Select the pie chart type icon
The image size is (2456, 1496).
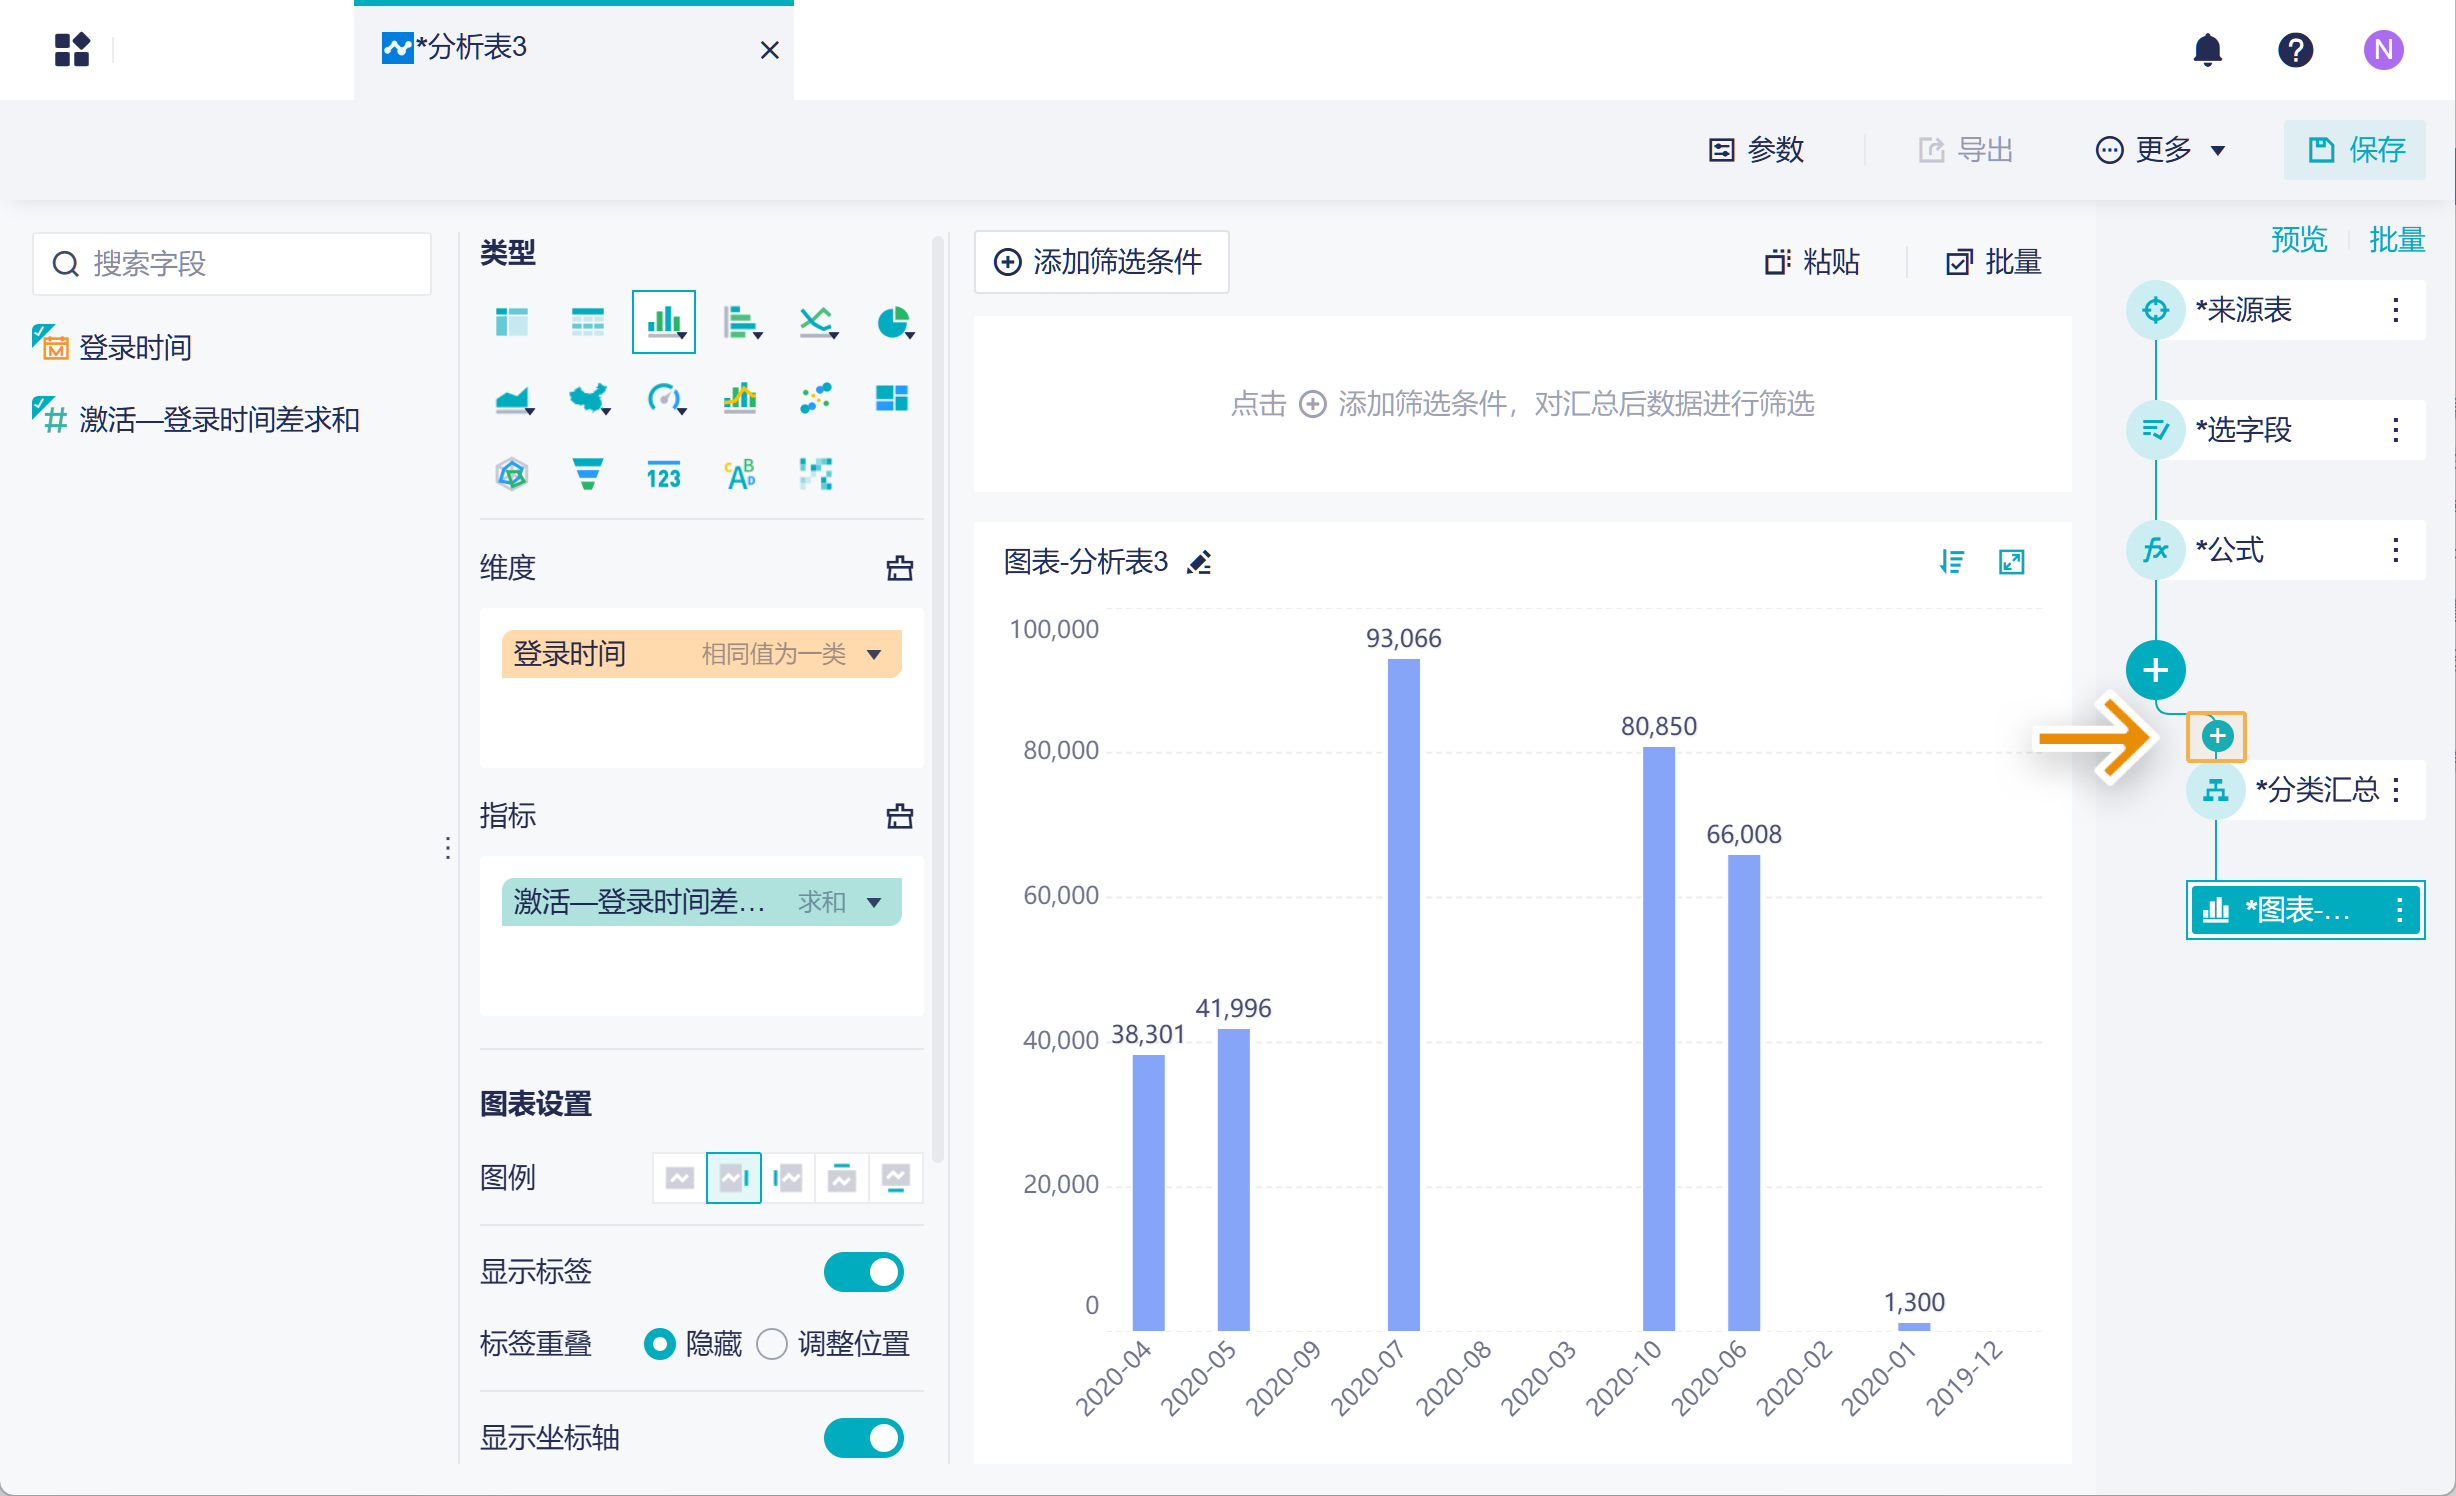[x=893, y=323]
